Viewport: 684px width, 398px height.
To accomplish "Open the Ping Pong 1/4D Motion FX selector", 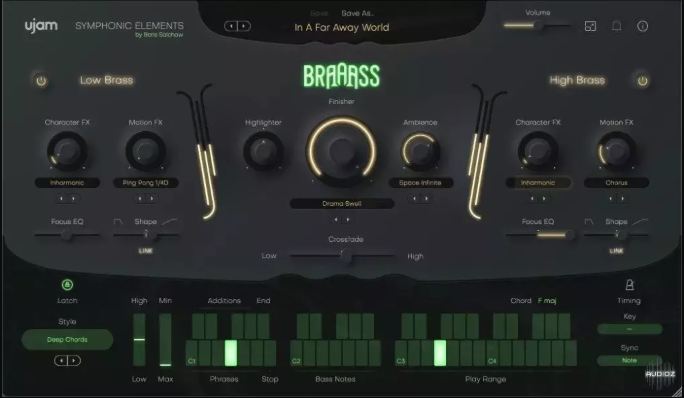I will click(145, 183).
